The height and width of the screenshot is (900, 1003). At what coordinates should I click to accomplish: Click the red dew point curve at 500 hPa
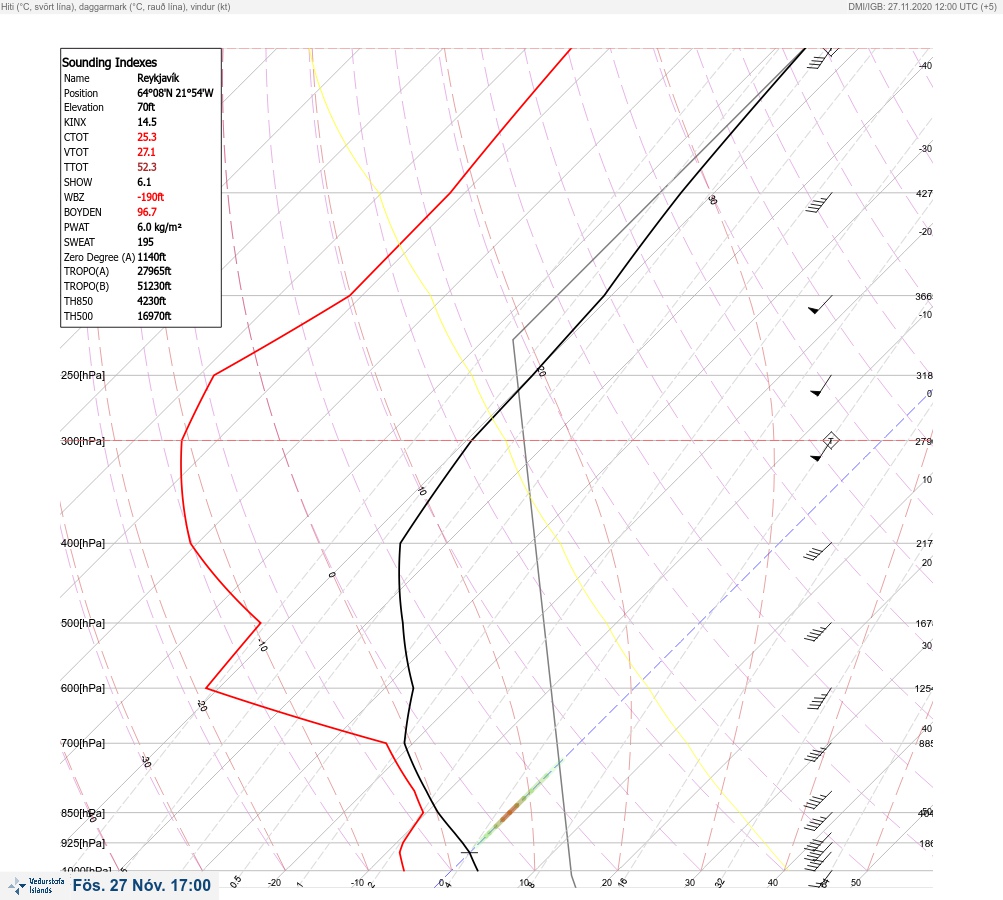pos(260,623)
